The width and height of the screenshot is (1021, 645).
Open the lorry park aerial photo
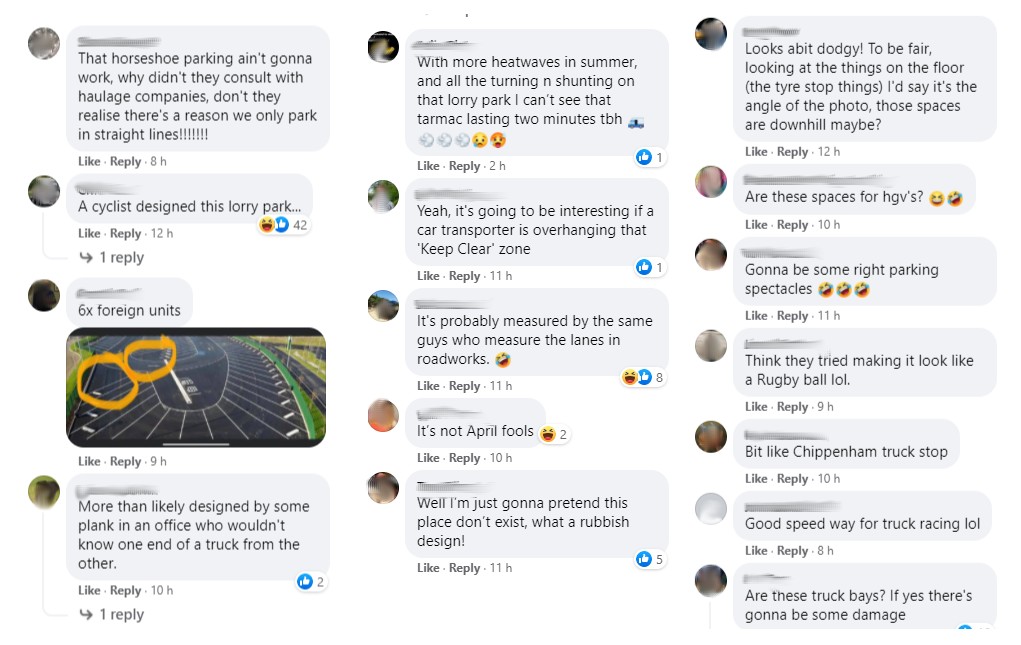(x=196, y=387)
